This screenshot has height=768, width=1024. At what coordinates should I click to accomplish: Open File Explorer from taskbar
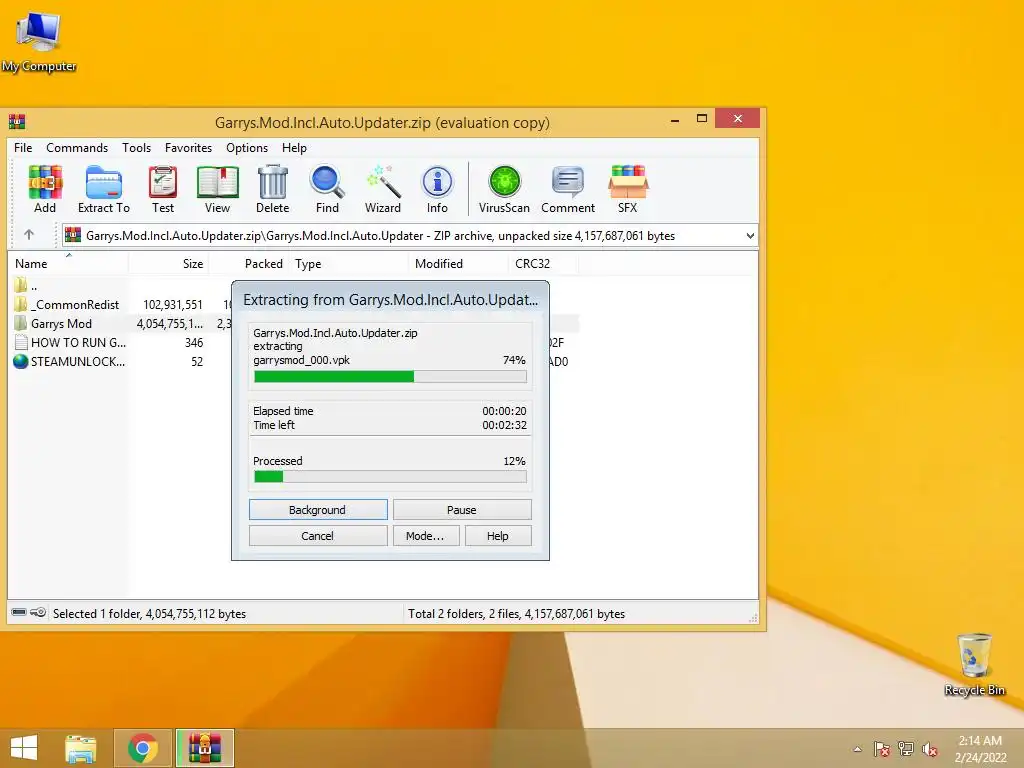click(x=81, y=748)
